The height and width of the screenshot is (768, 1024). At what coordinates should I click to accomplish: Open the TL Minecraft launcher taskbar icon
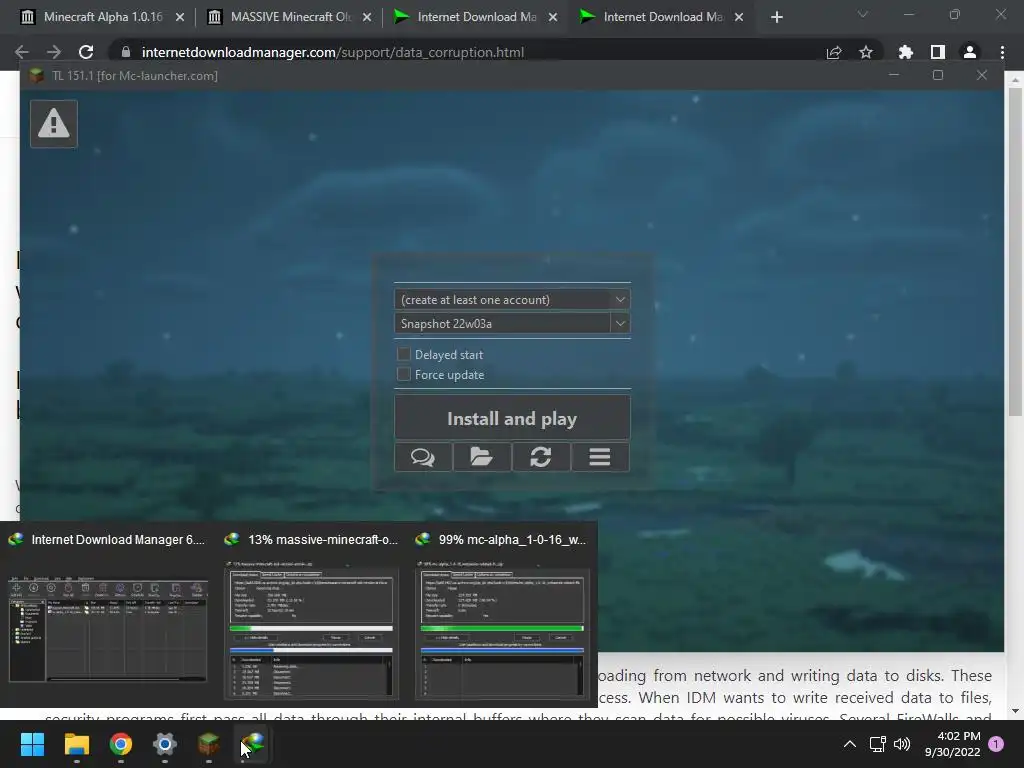coord(208,744)
